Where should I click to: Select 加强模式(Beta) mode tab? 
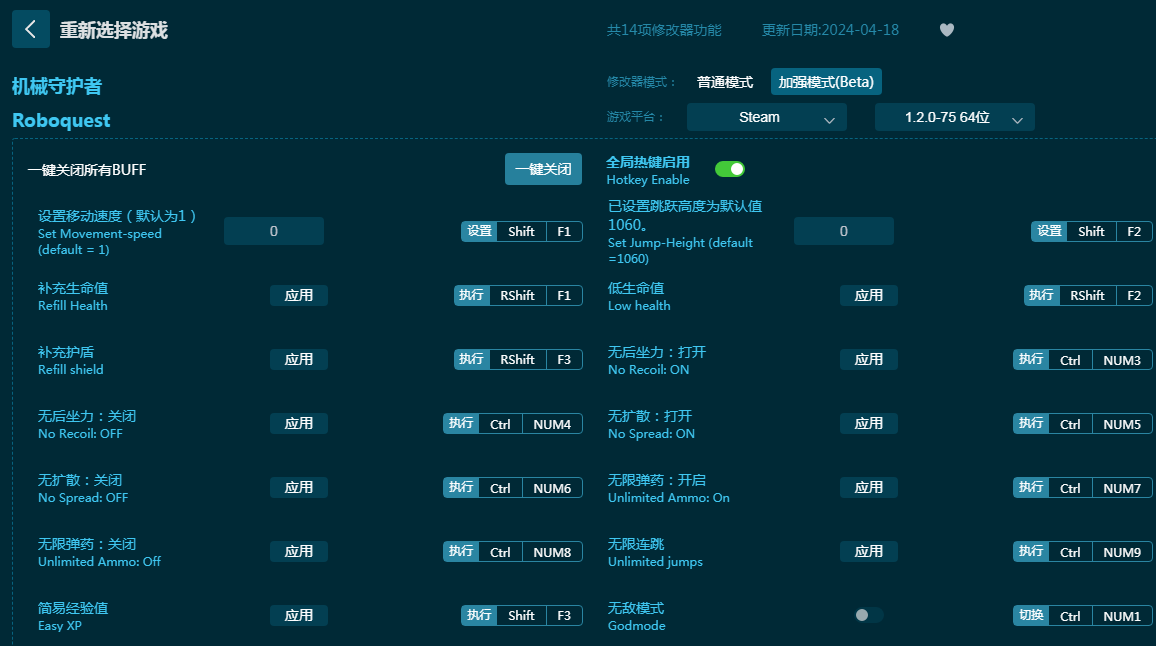[x=826, y=82]
